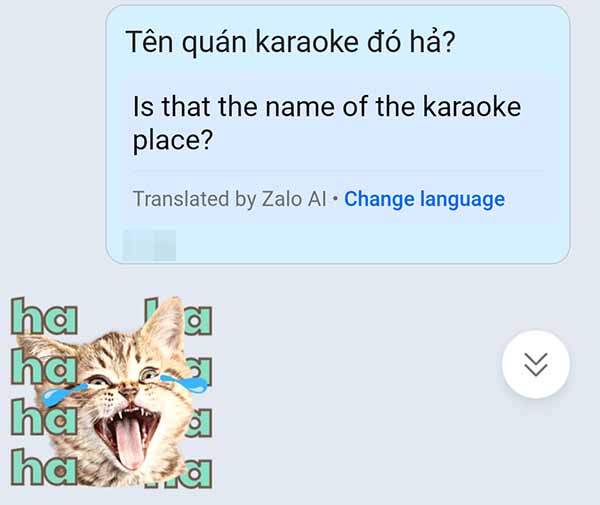Click the word "karaoke" in the Vietnamese message

pyautogui.click(x=307, y=42)
